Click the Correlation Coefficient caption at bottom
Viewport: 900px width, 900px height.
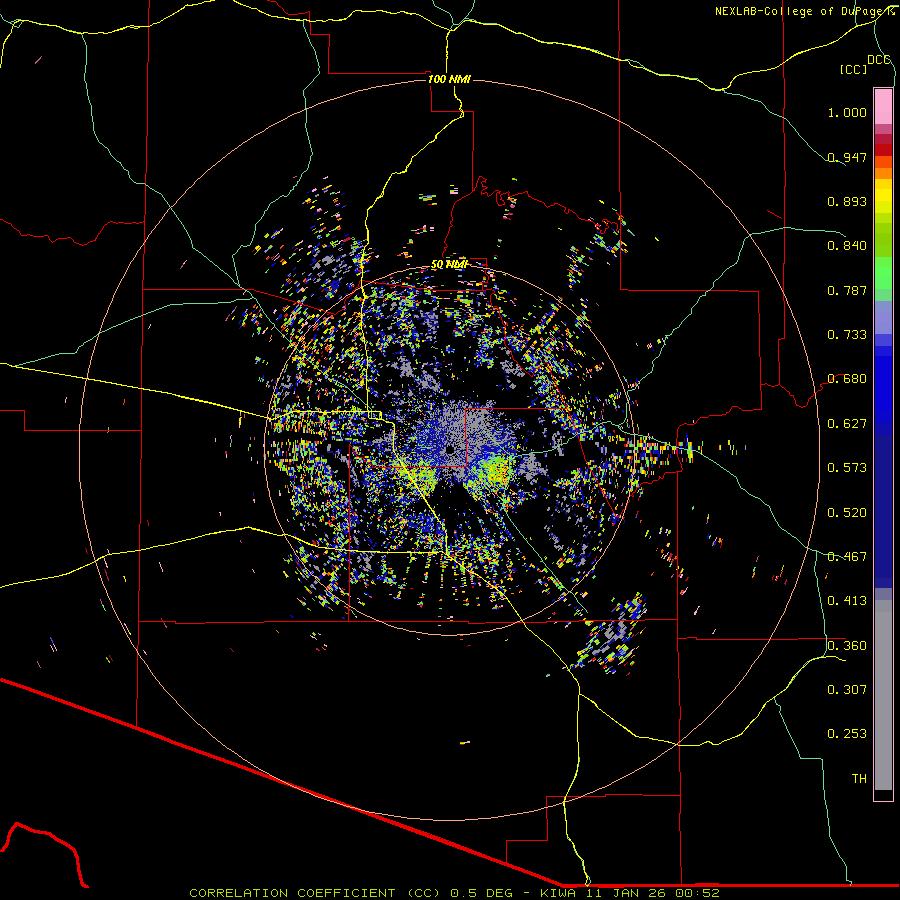[454, 893]
